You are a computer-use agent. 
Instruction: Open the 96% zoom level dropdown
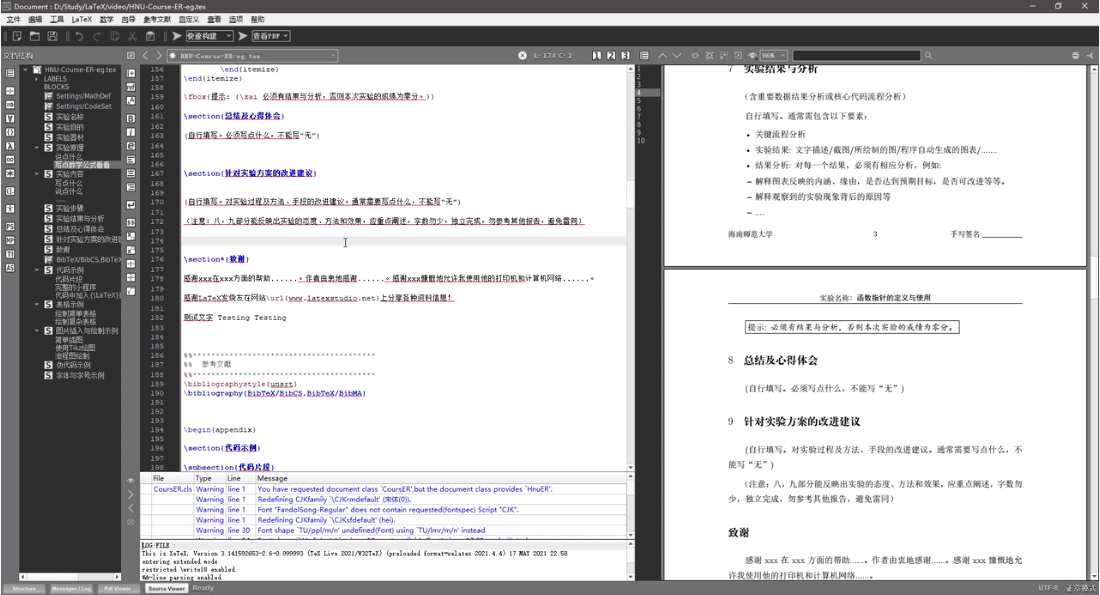coord(774,55)
